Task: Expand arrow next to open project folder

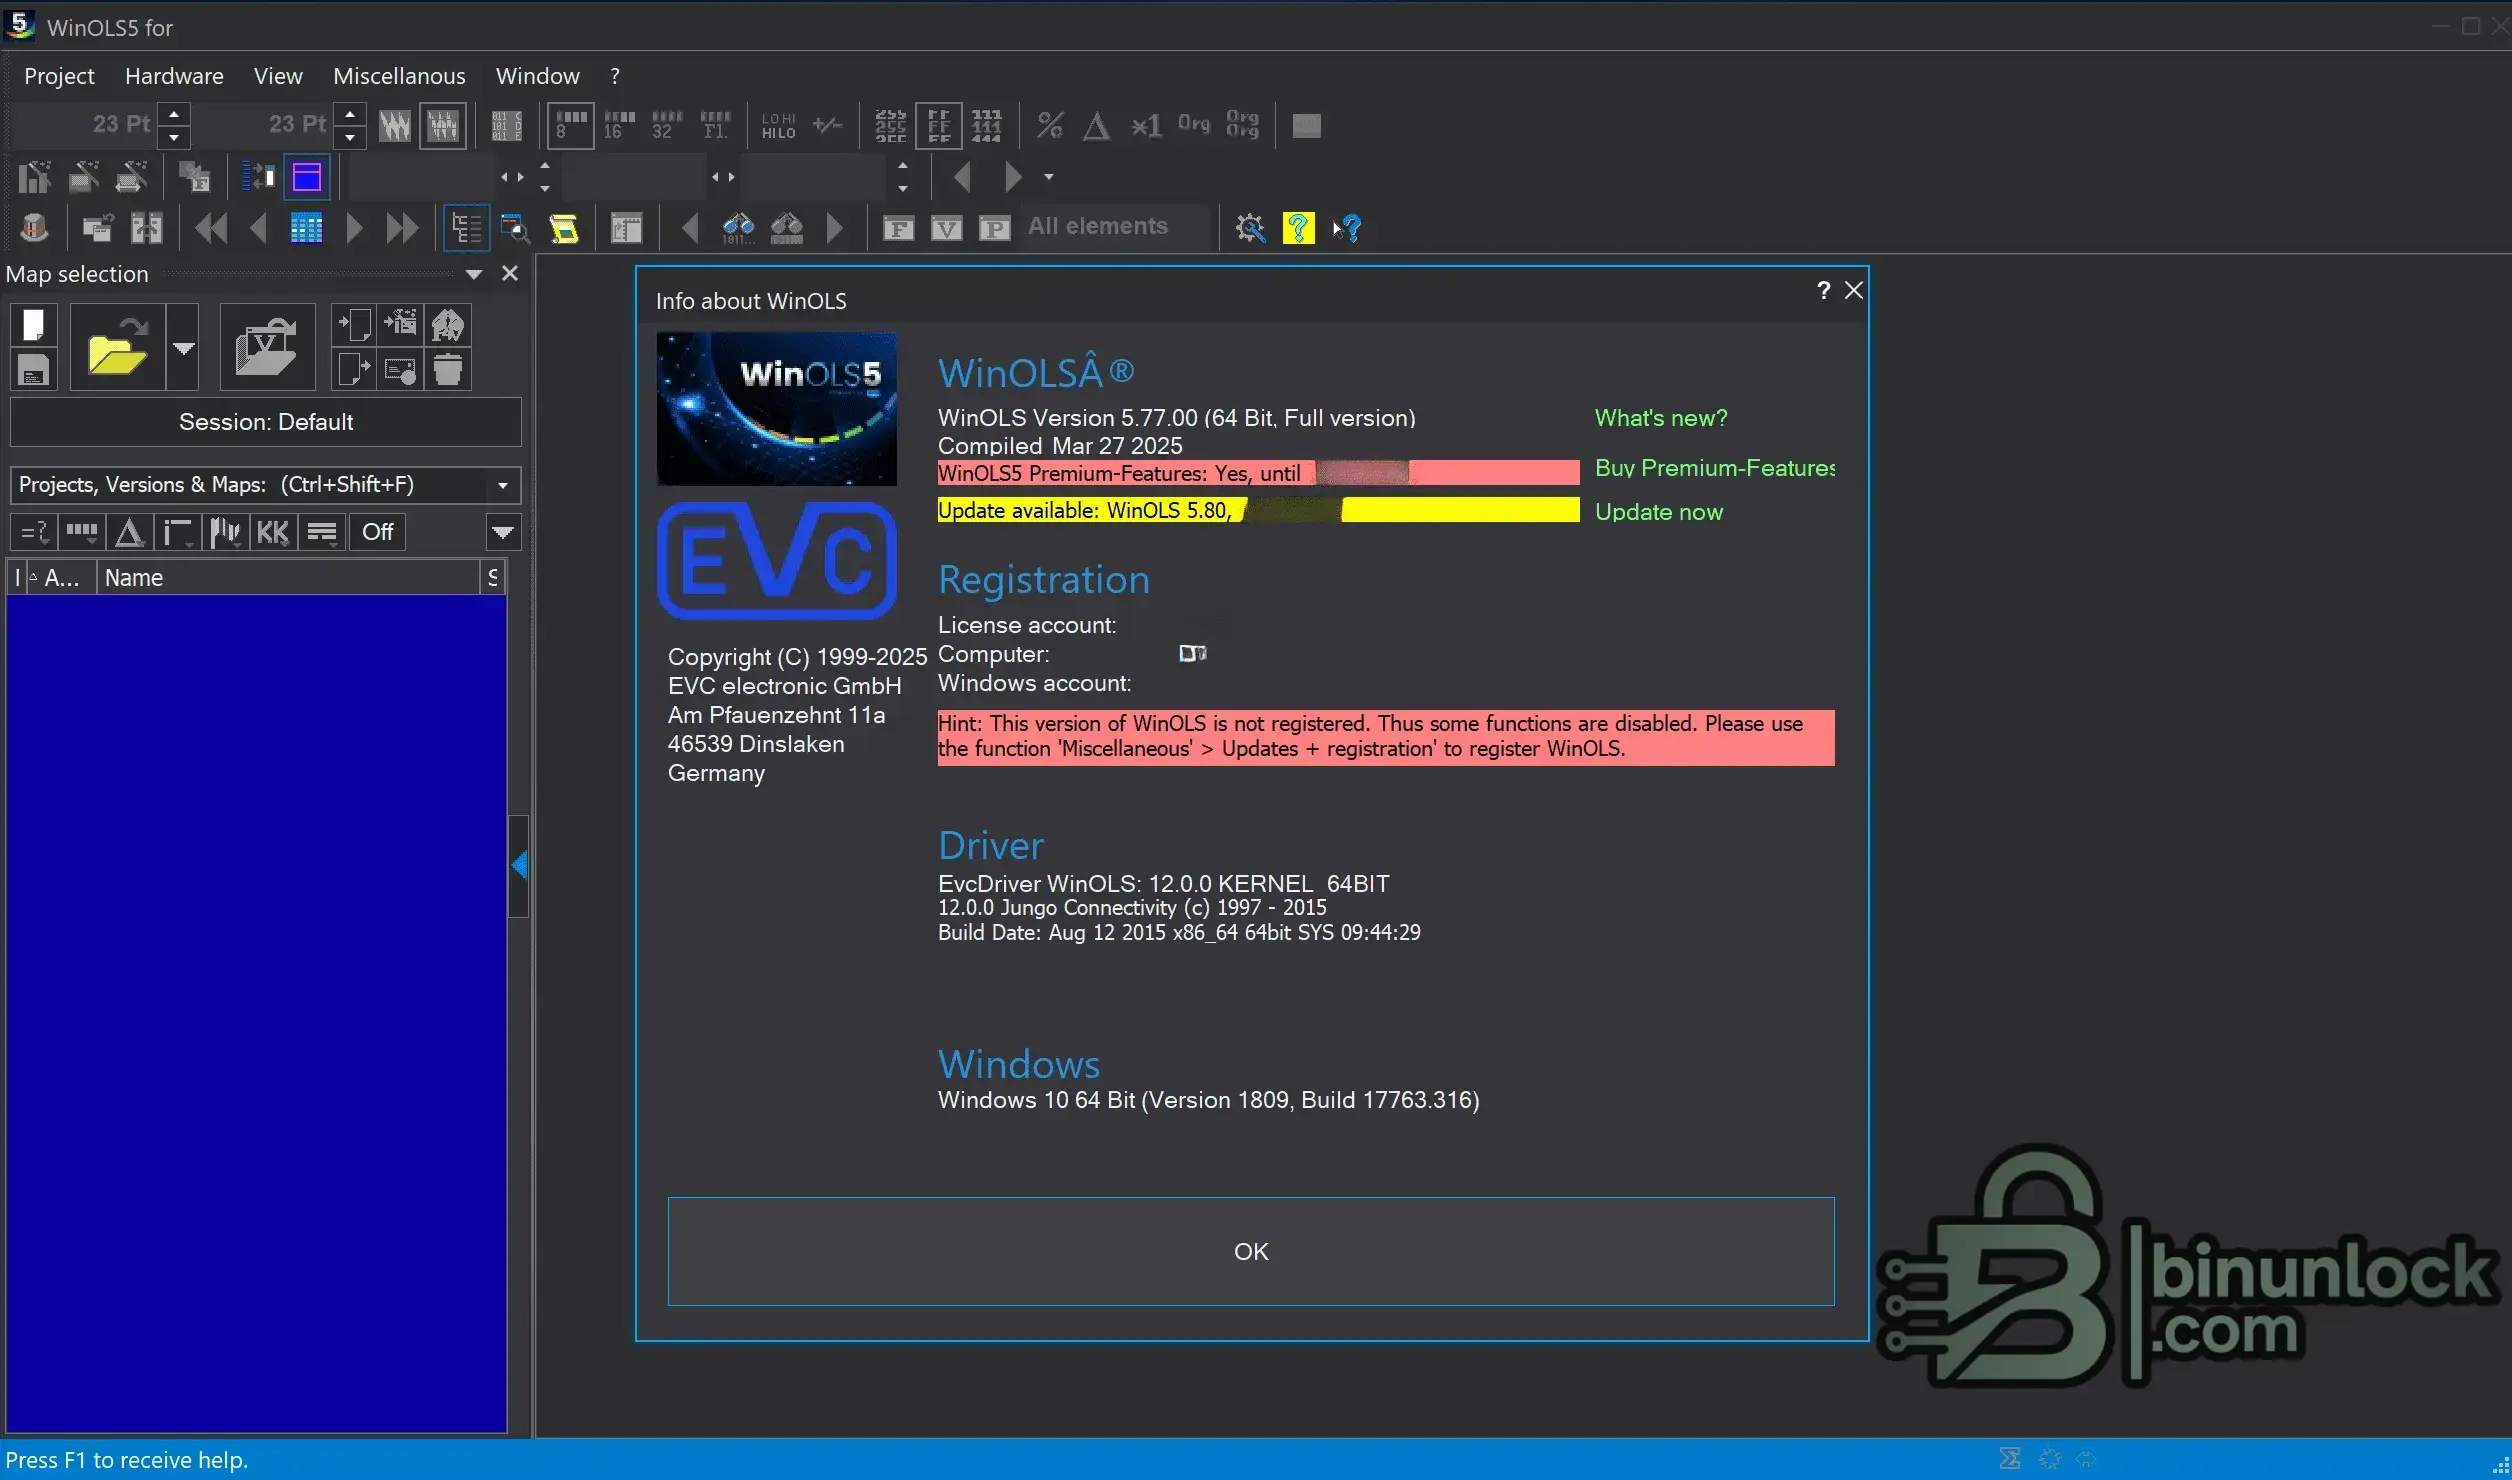Action: (x=183, y=347)
